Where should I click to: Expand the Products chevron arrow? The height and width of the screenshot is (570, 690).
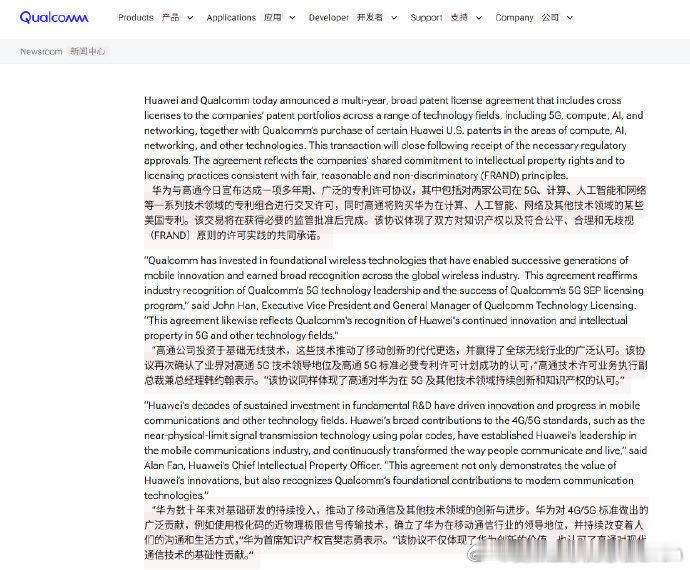190,18
